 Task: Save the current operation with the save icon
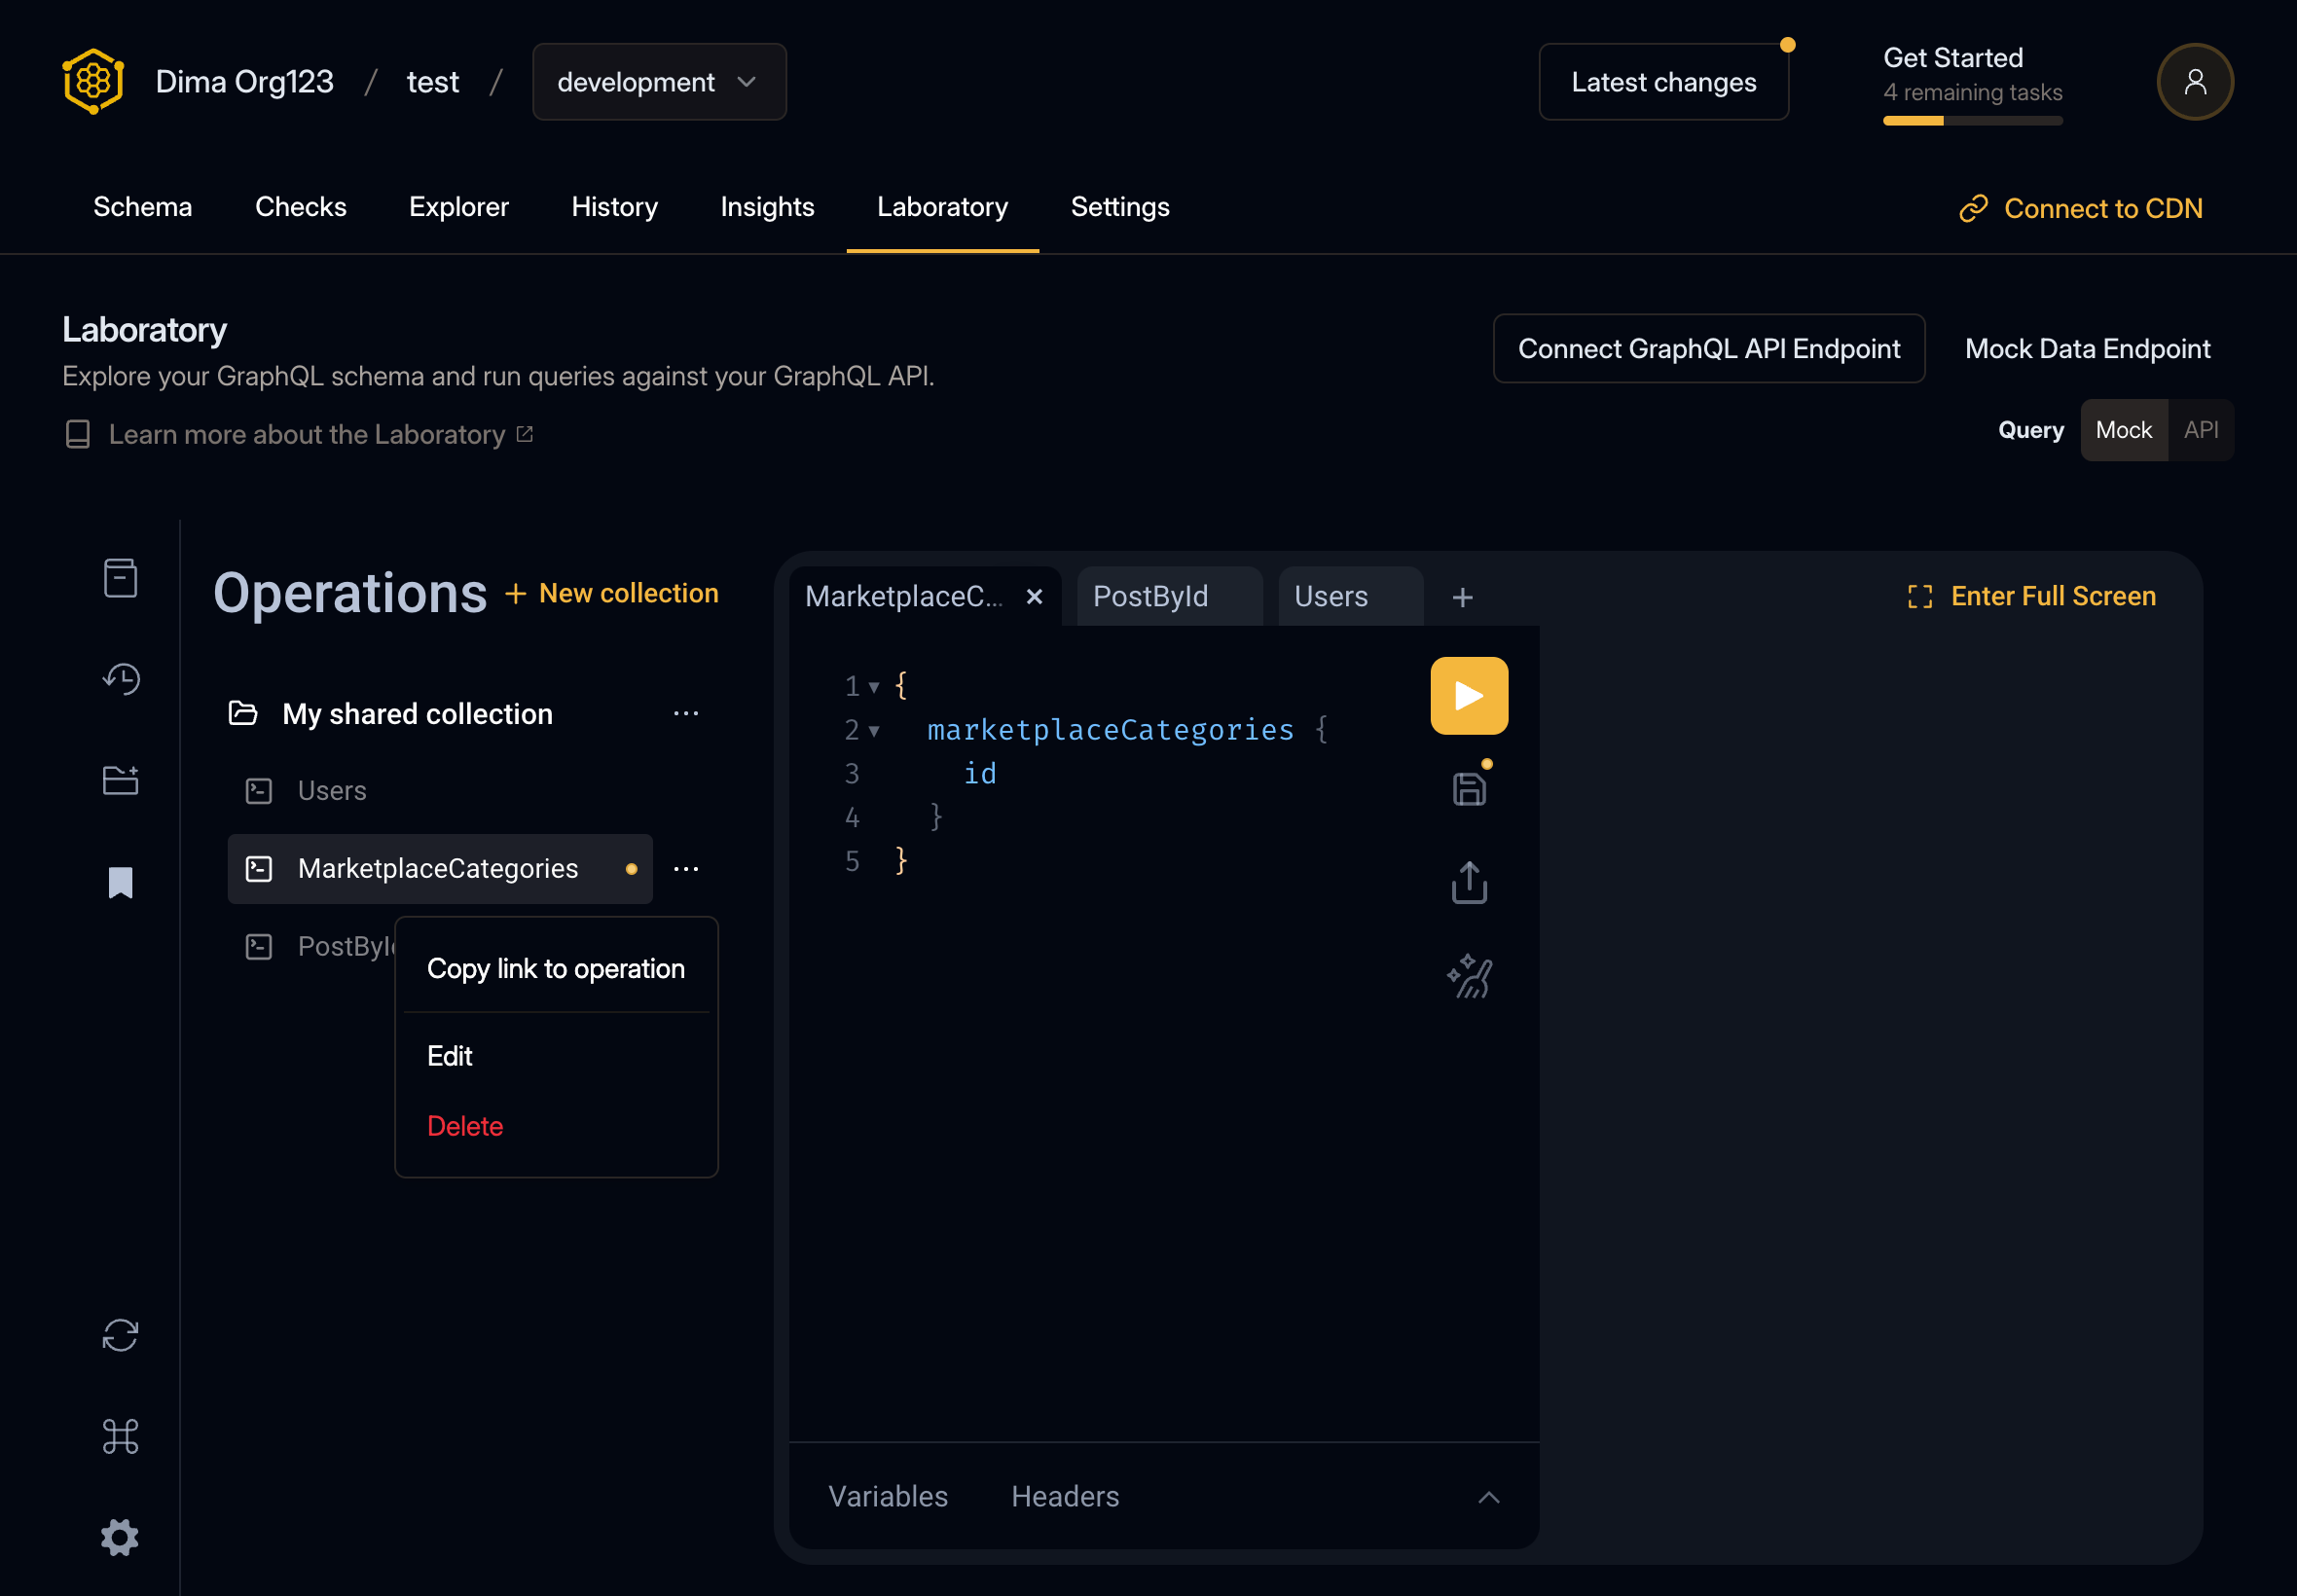(x=1467, y=786)
